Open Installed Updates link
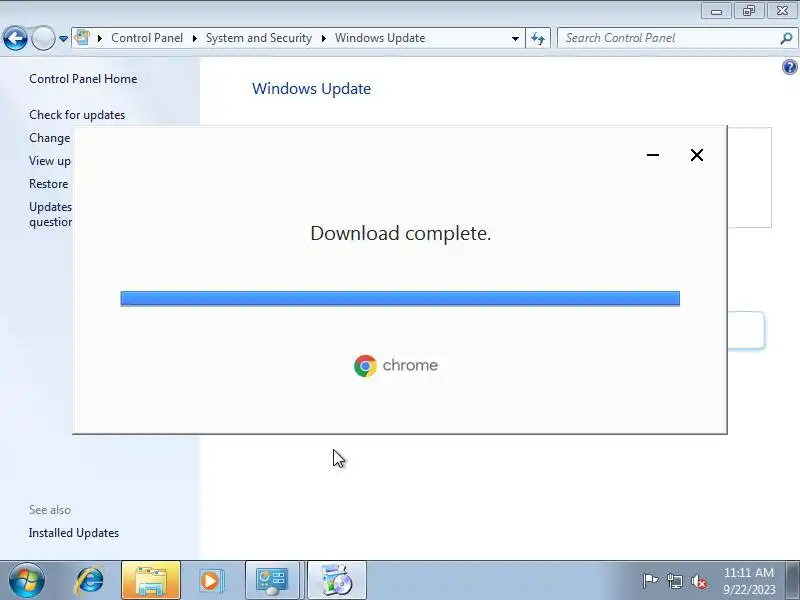The height and width of the screenshot is (600, 800). coord(74,533)
